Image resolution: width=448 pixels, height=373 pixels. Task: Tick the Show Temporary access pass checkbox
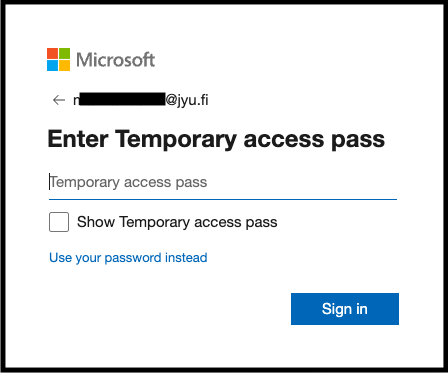click(x=59, y=222)
